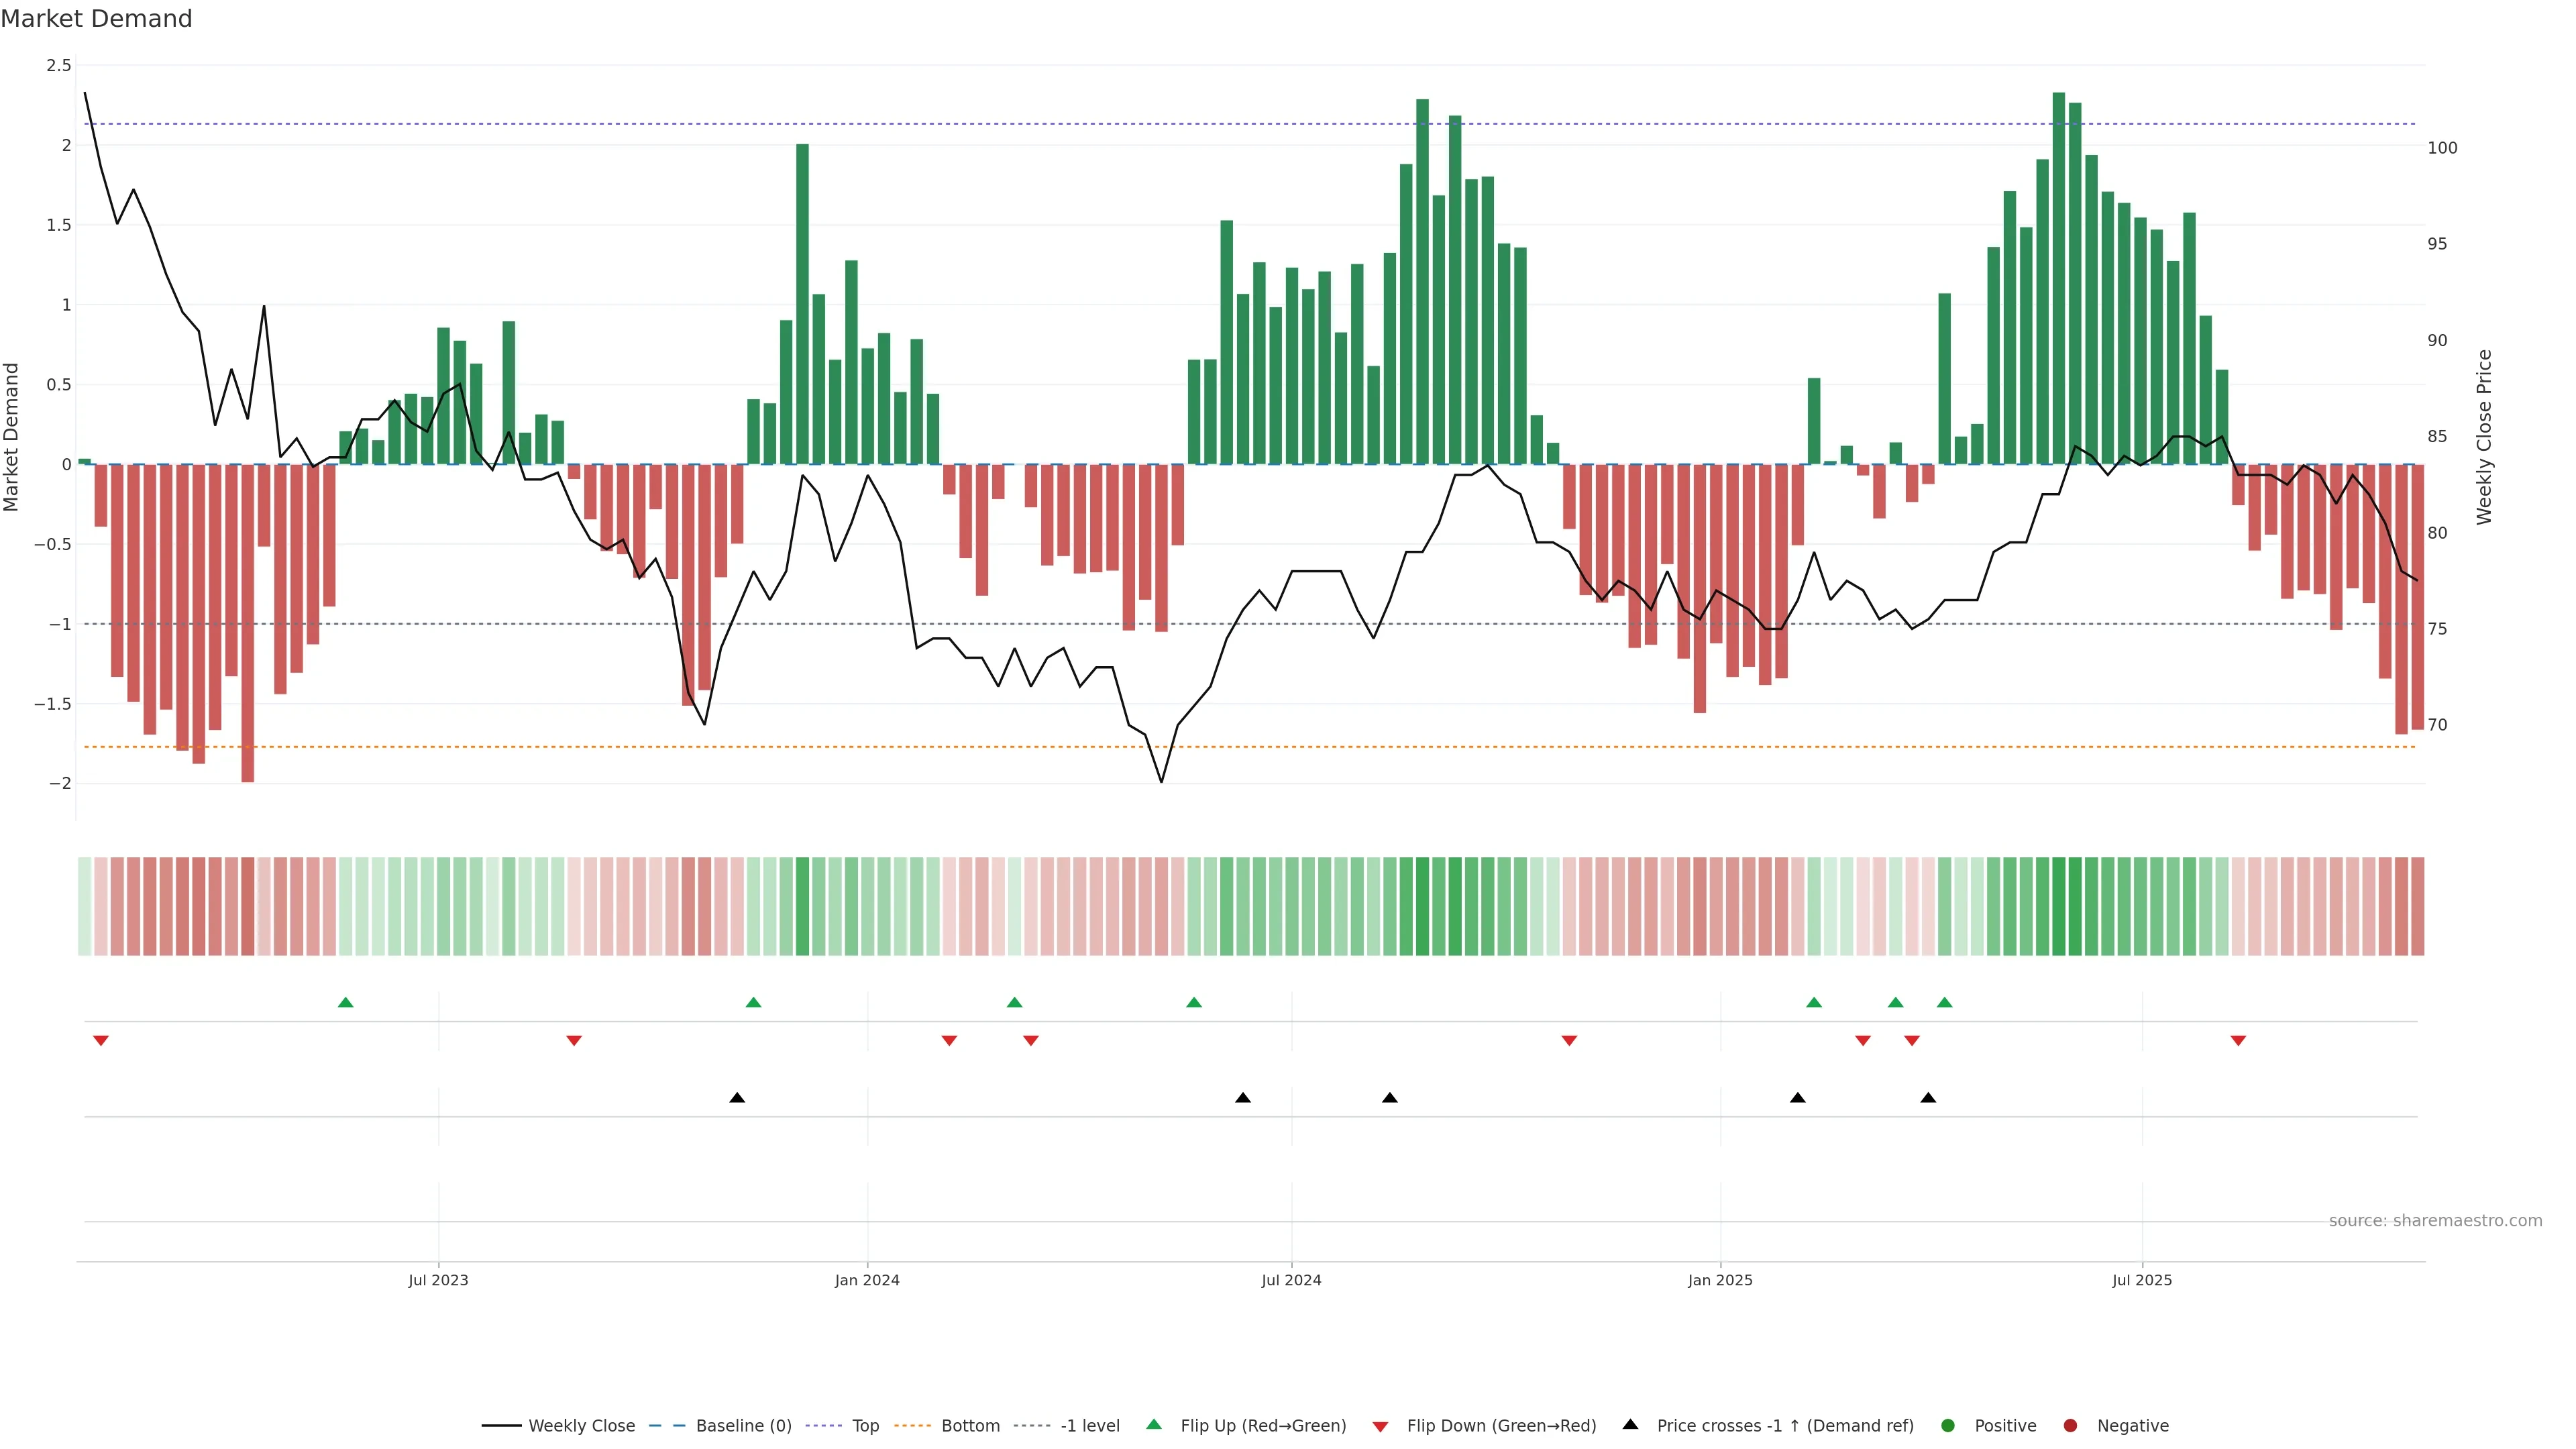Click the Weekly Close Price axis title
Viewport: 2576px width, 1449px height.
pos(2485,437)
